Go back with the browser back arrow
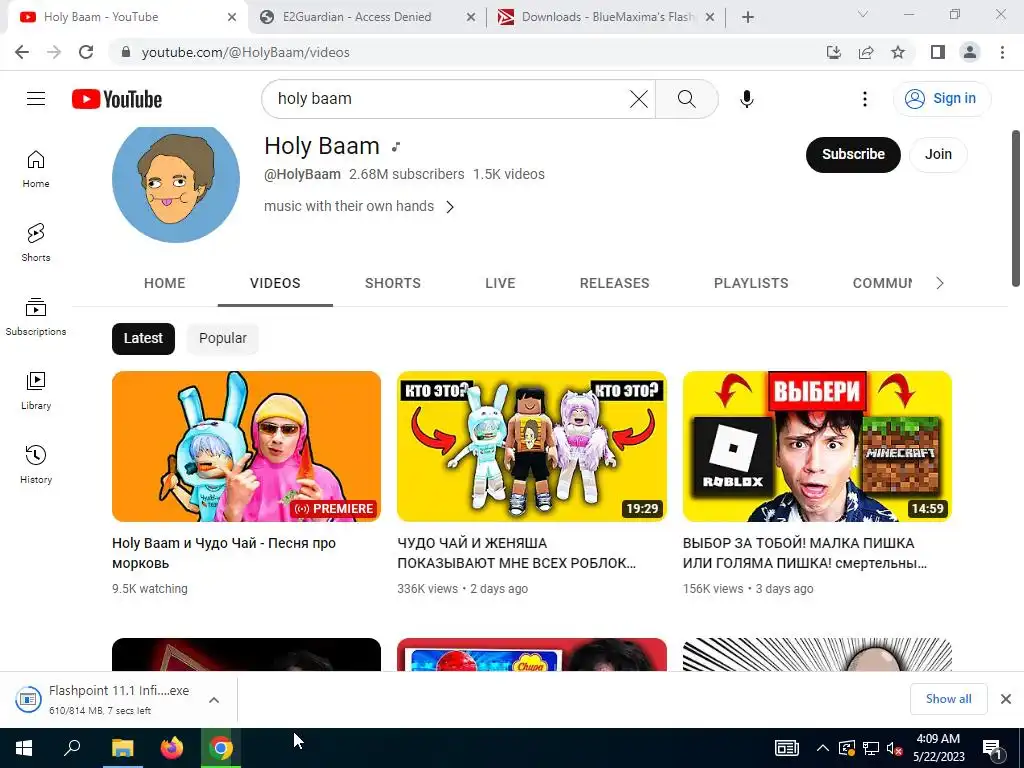This screenshot has width=1024, height=768. tap(22, 52)
